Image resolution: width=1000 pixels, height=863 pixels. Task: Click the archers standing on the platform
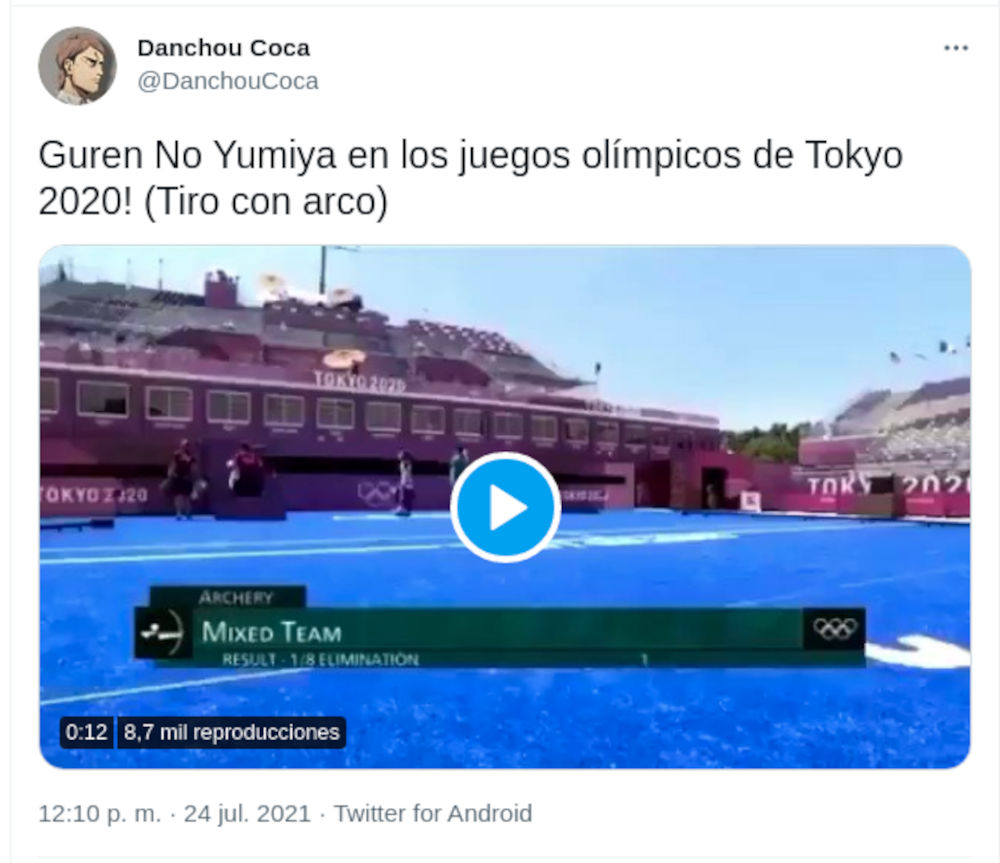pyautogui.click(x=214, y=476)
